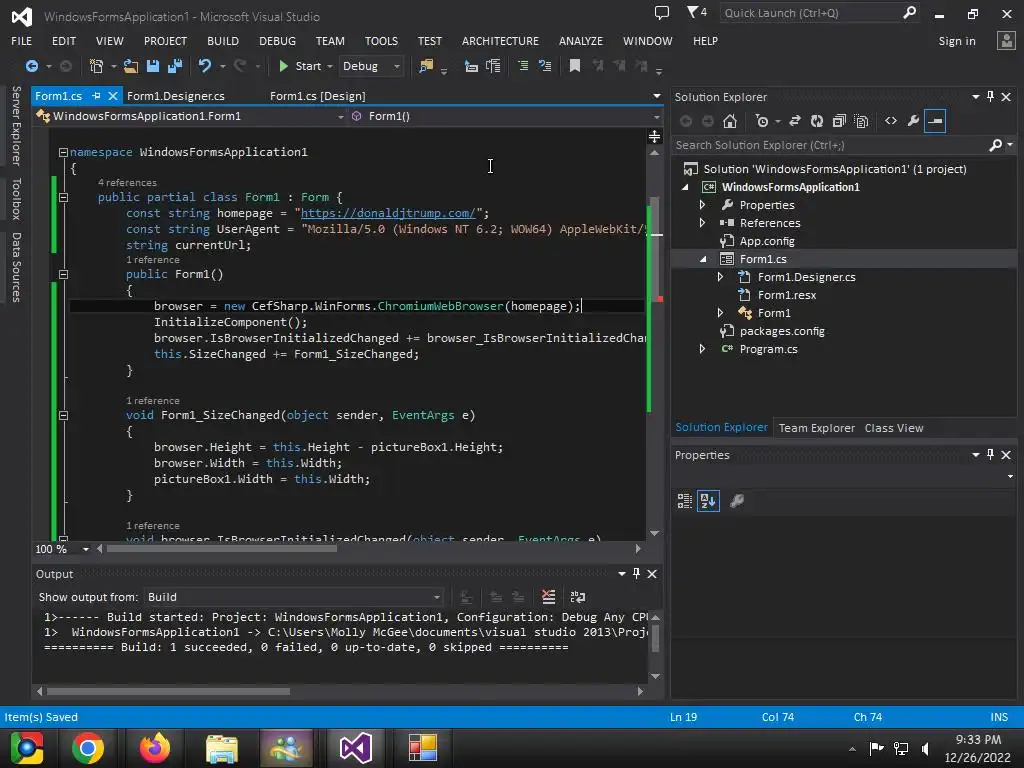The height and width of the screenshot is (768, 1024).
Task: Click the split editor handle above scrollbar
Action: pos(654,136)
